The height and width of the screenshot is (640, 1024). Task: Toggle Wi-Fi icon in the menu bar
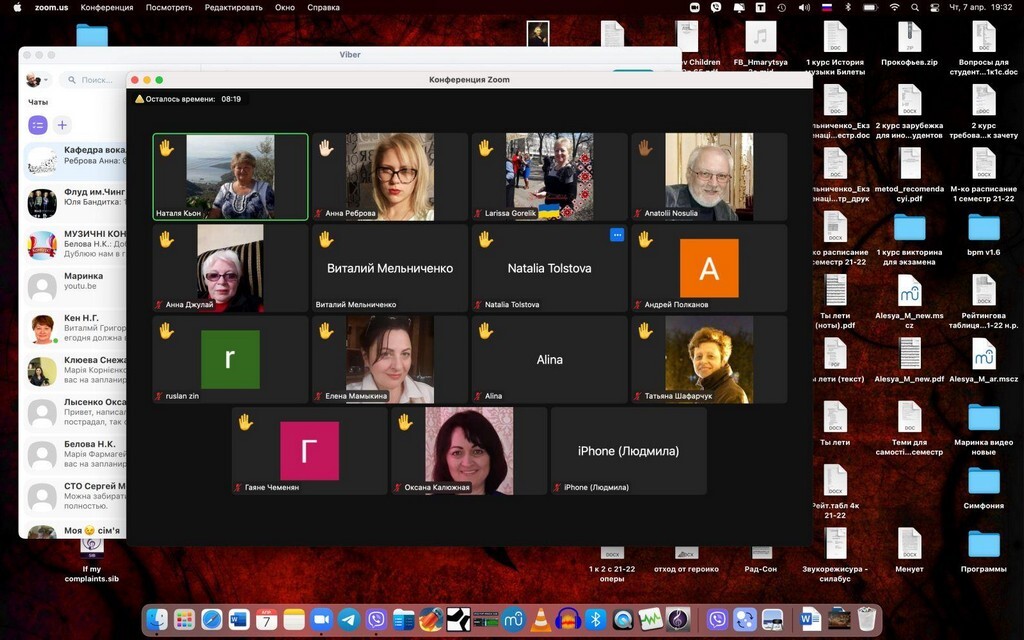[x=894, y=7]
